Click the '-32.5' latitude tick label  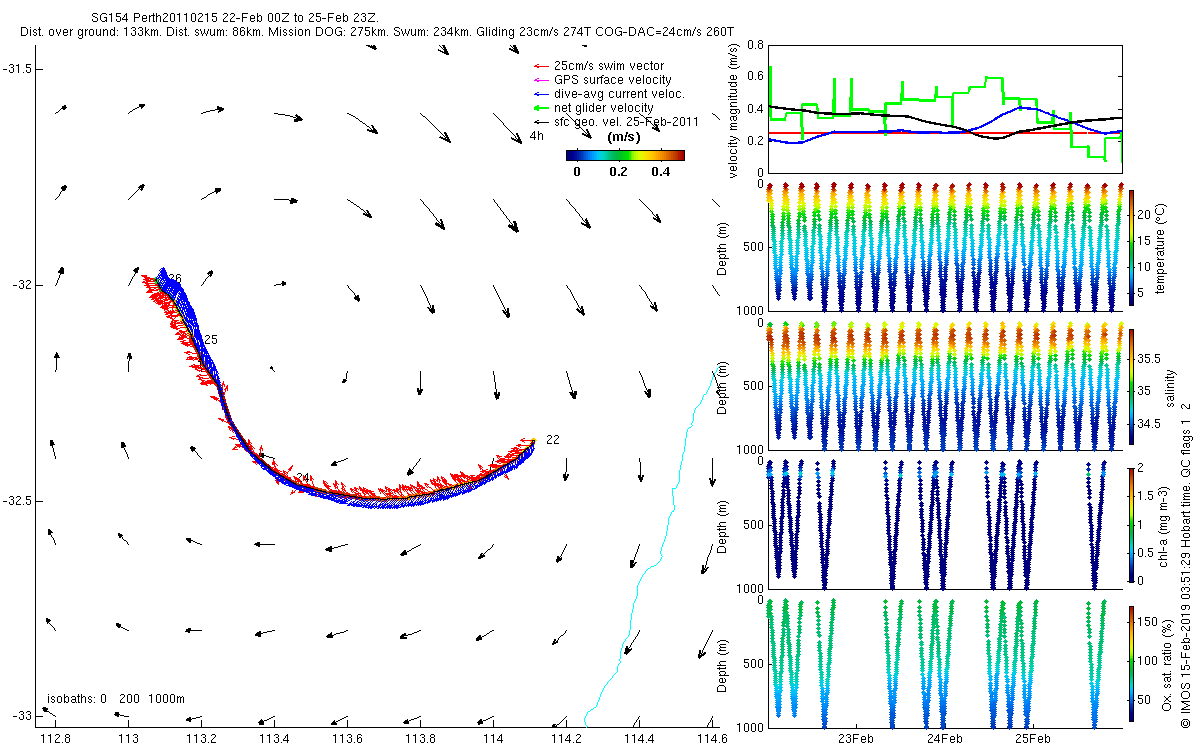[18, 500]
